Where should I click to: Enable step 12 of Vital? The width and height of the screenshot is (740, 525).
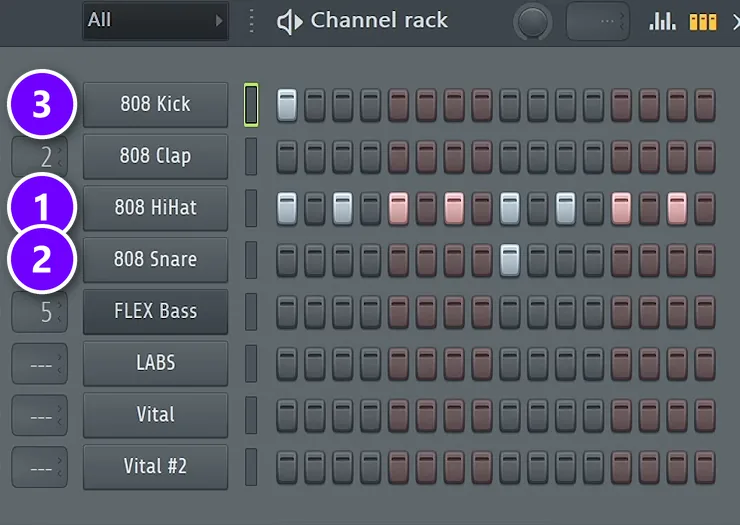click(593, 415)
